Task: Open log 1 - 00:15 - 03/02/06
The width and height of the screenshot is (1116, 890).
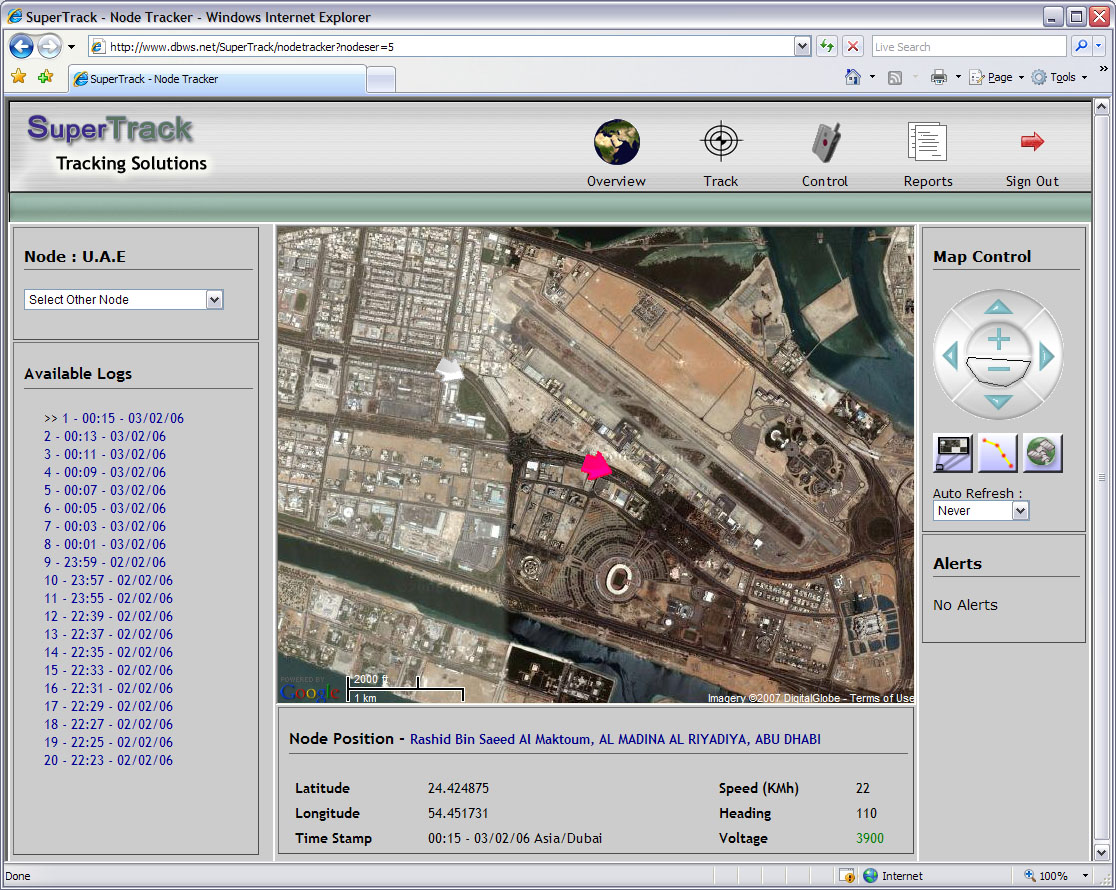Action: click(122, 418)
